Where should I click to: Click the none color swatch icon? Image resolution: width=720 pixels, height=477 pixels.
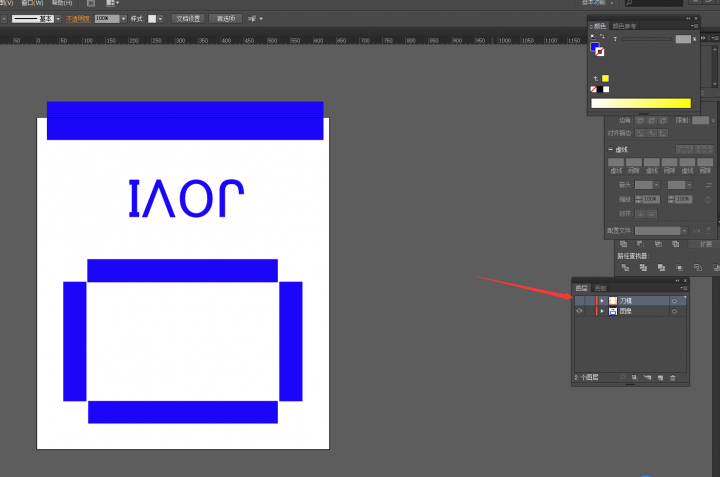[595, 89]
